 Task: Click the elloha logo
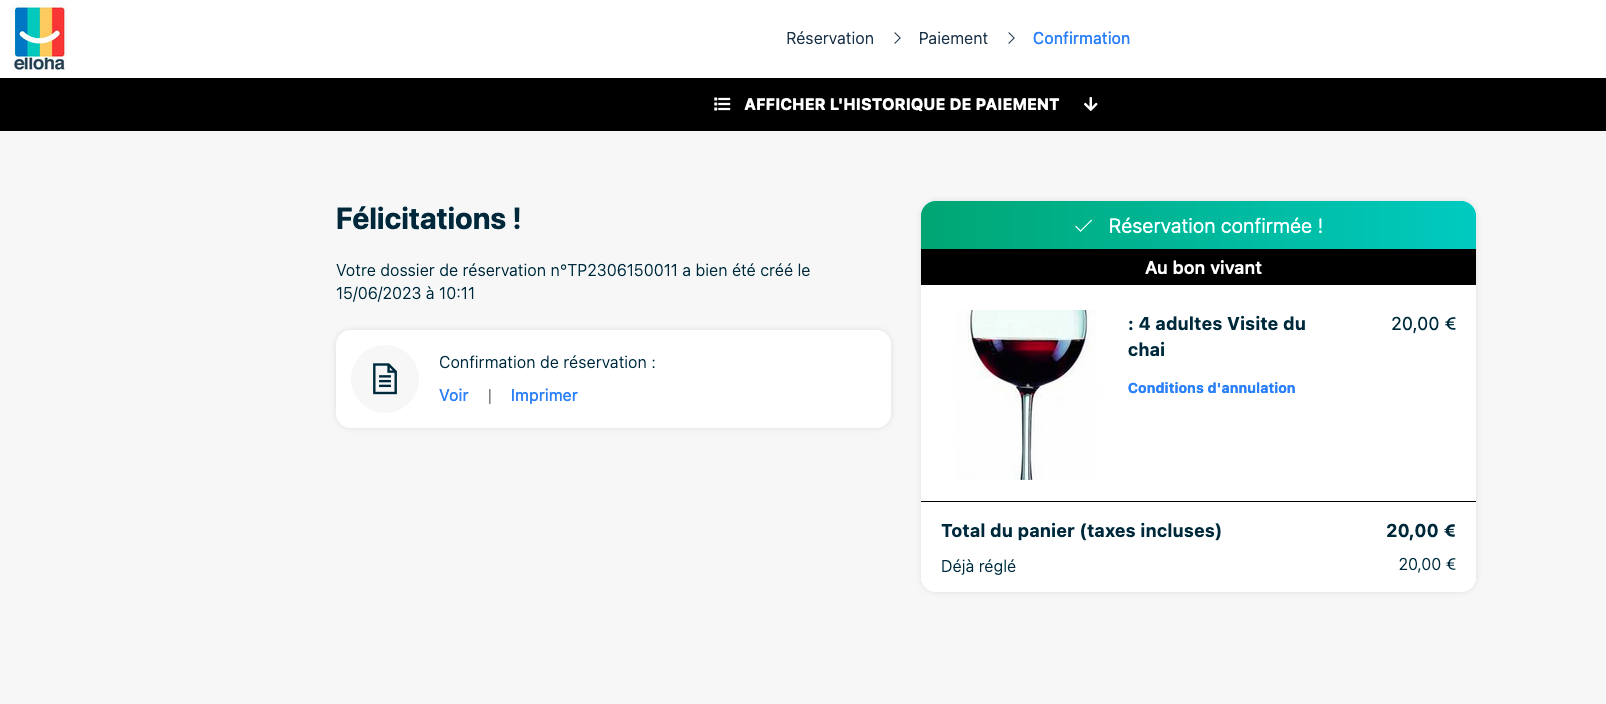(40, 38)
